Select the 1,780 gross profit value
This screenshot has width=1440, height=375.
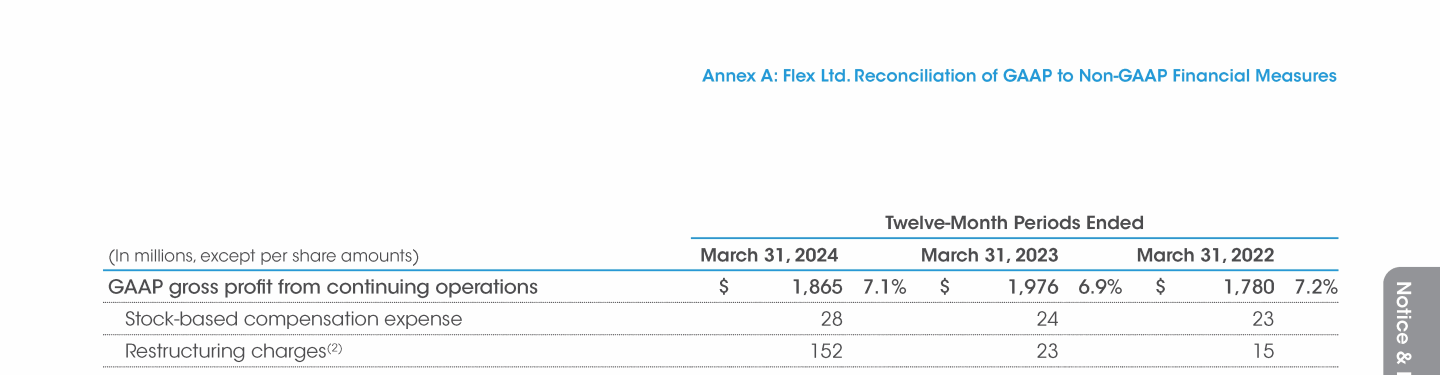pyautogui.click(x=1249, y=288)
